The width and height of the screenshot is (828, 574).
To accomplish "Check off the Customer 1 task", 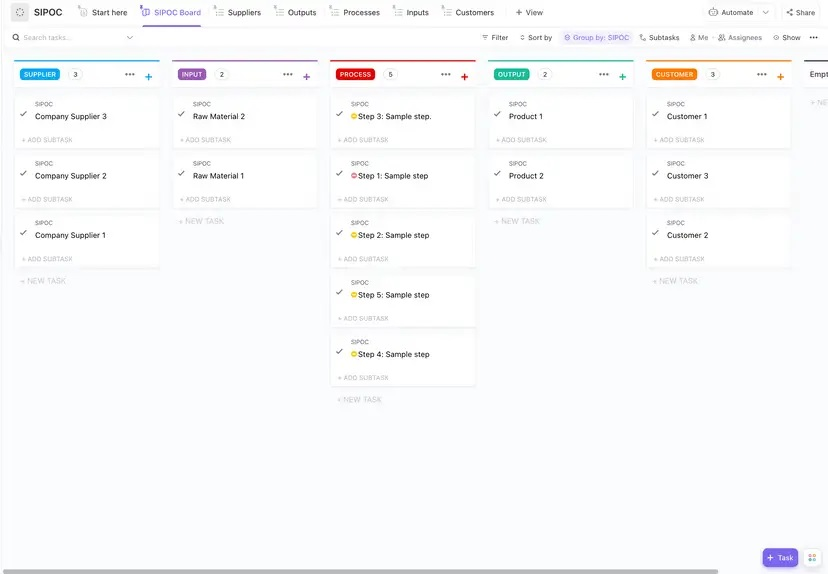I will click(655, 114).
